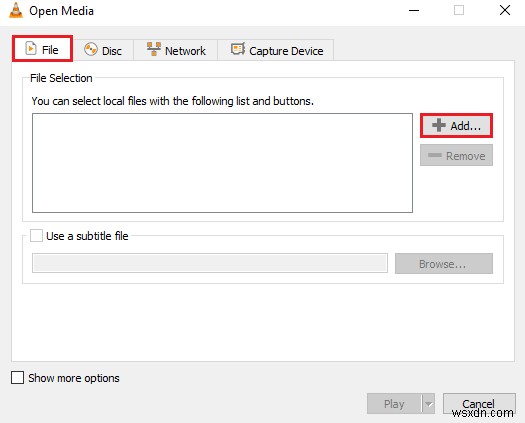Click the VLC cone icon in title bar
Screen dimensions: 525x423
click(x=16, y=11)
